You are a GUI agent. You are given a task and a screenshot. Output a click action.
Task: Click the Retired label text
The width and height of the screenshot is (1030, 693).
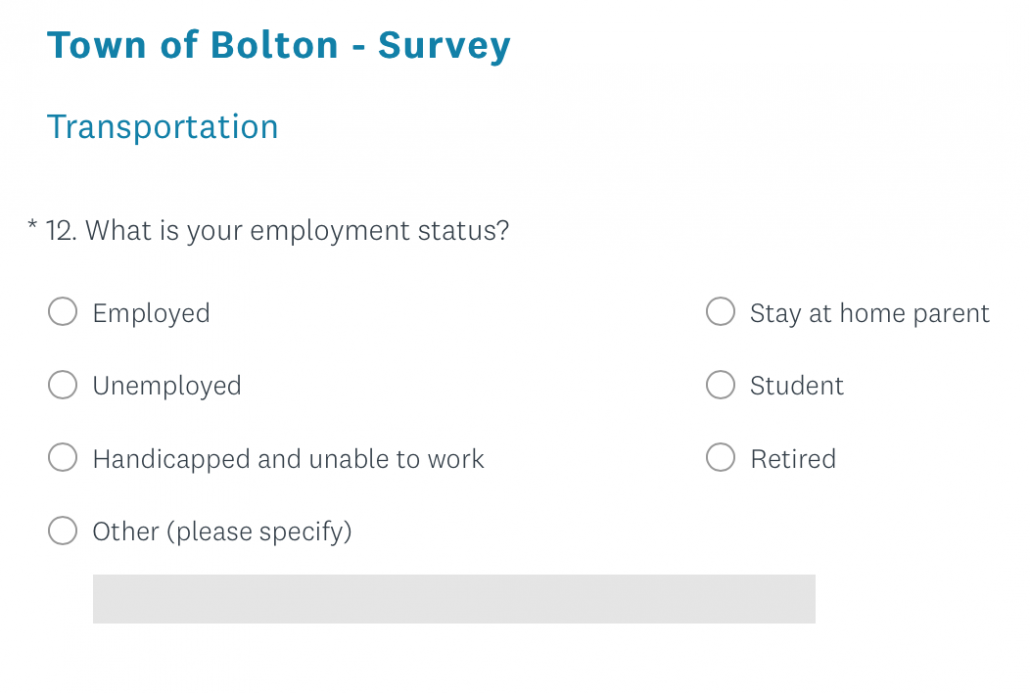click(793, 459)
